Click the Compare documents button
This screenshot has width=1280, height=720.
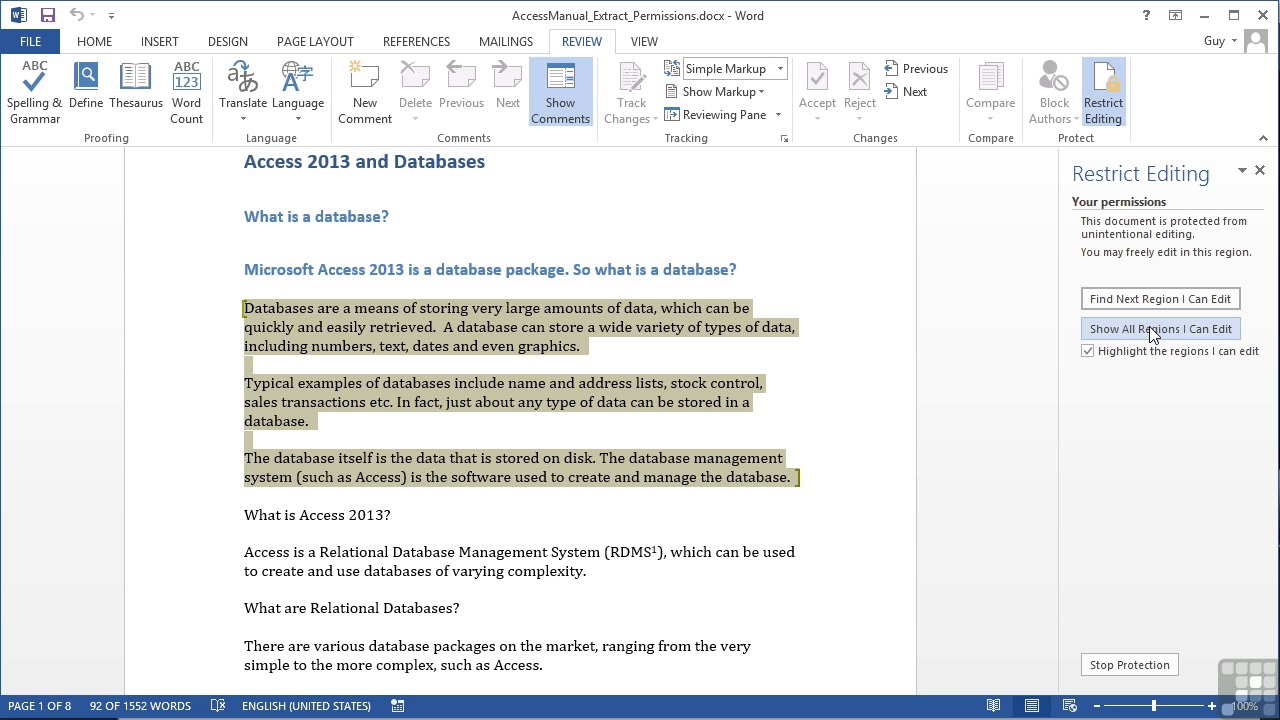pos(991,92)
